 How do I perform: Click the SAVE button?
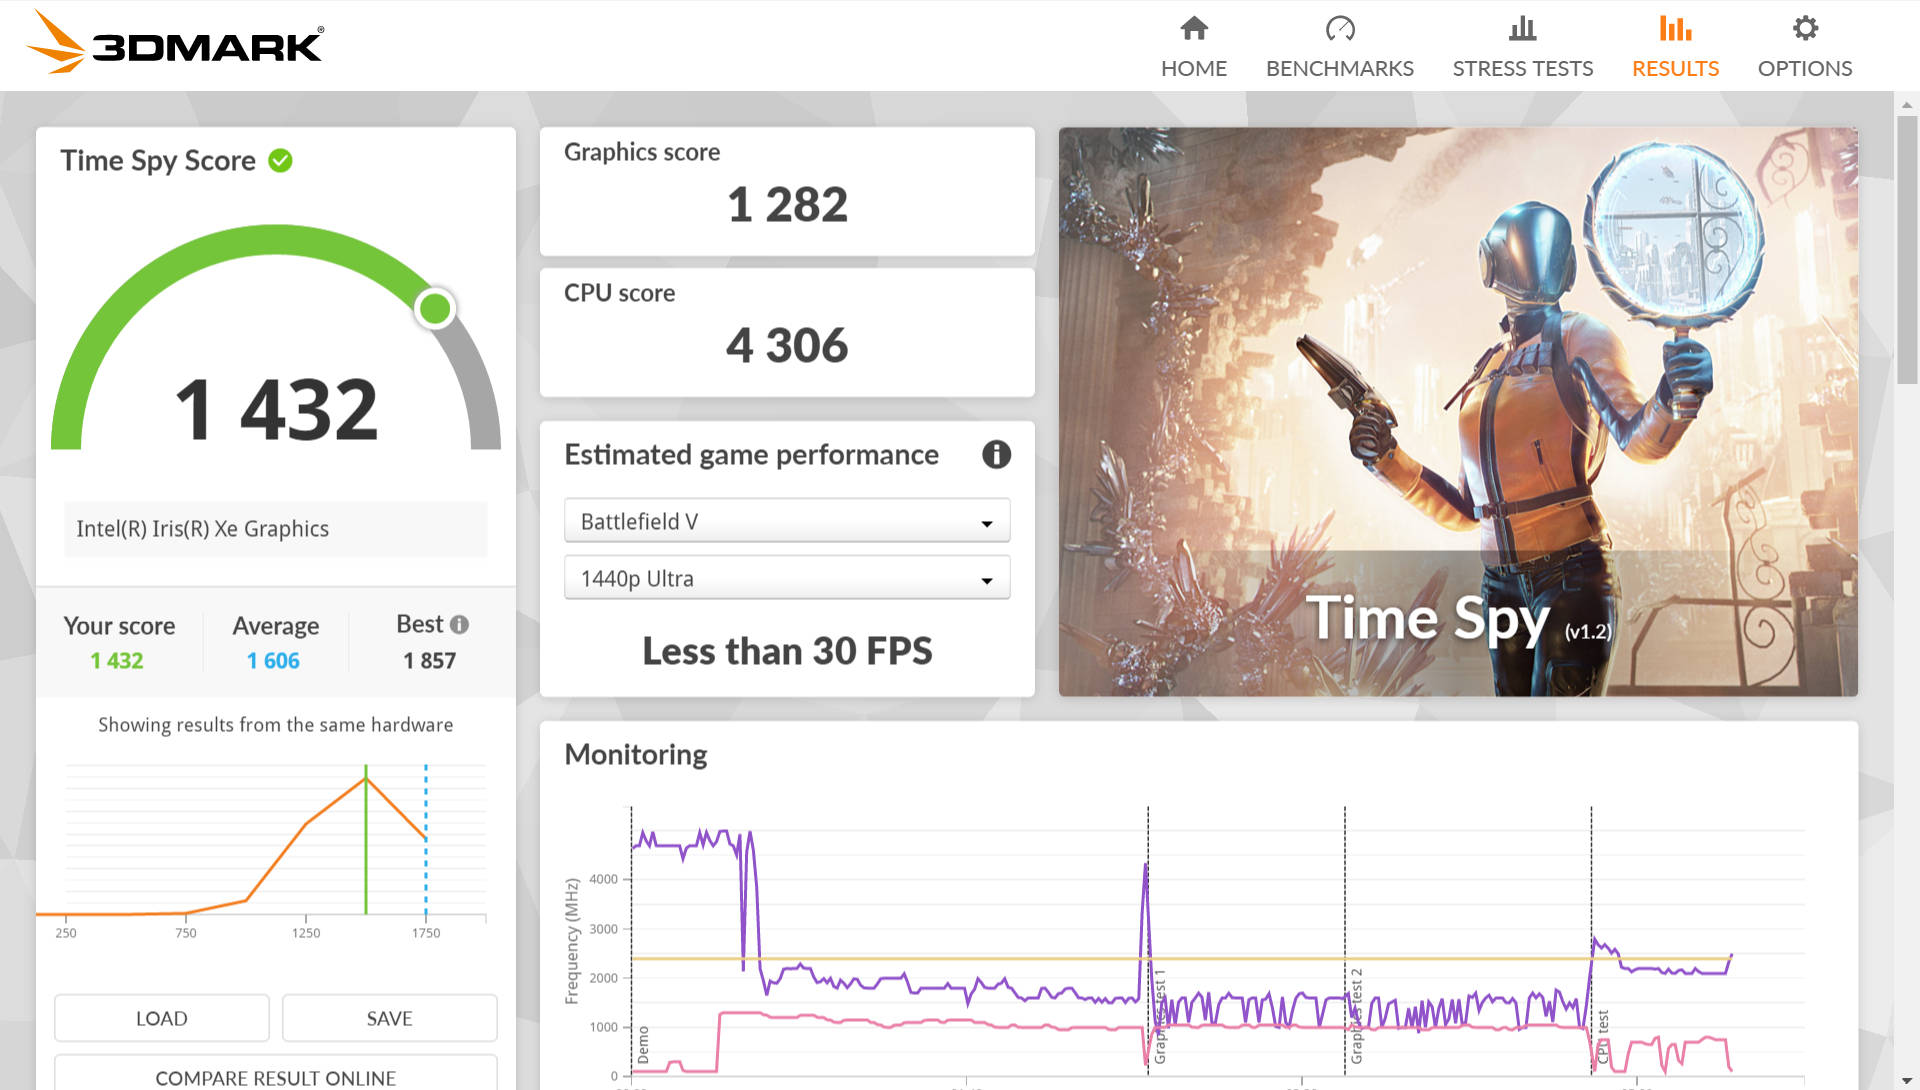[x=389, y=1018]
